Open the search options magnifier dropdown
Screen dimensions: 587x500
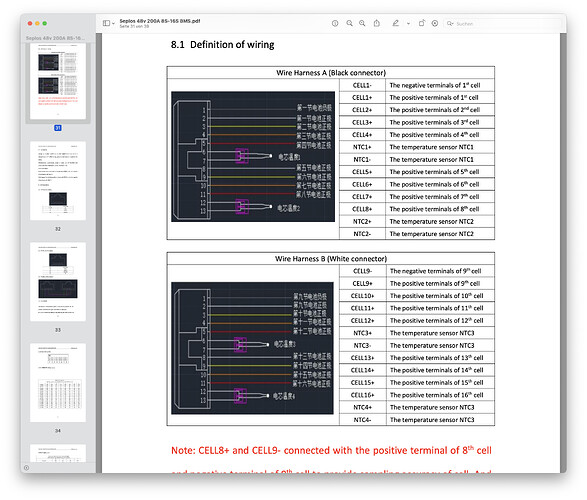pyautogui.click(x=450, y=24)
